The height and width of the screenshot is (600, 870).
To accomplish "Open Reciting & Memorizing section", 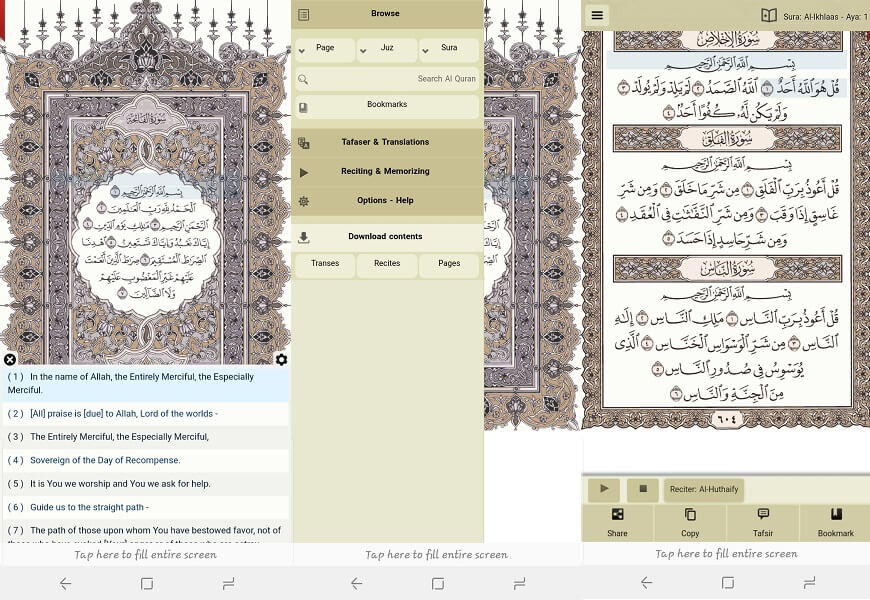I will (387, 172).
